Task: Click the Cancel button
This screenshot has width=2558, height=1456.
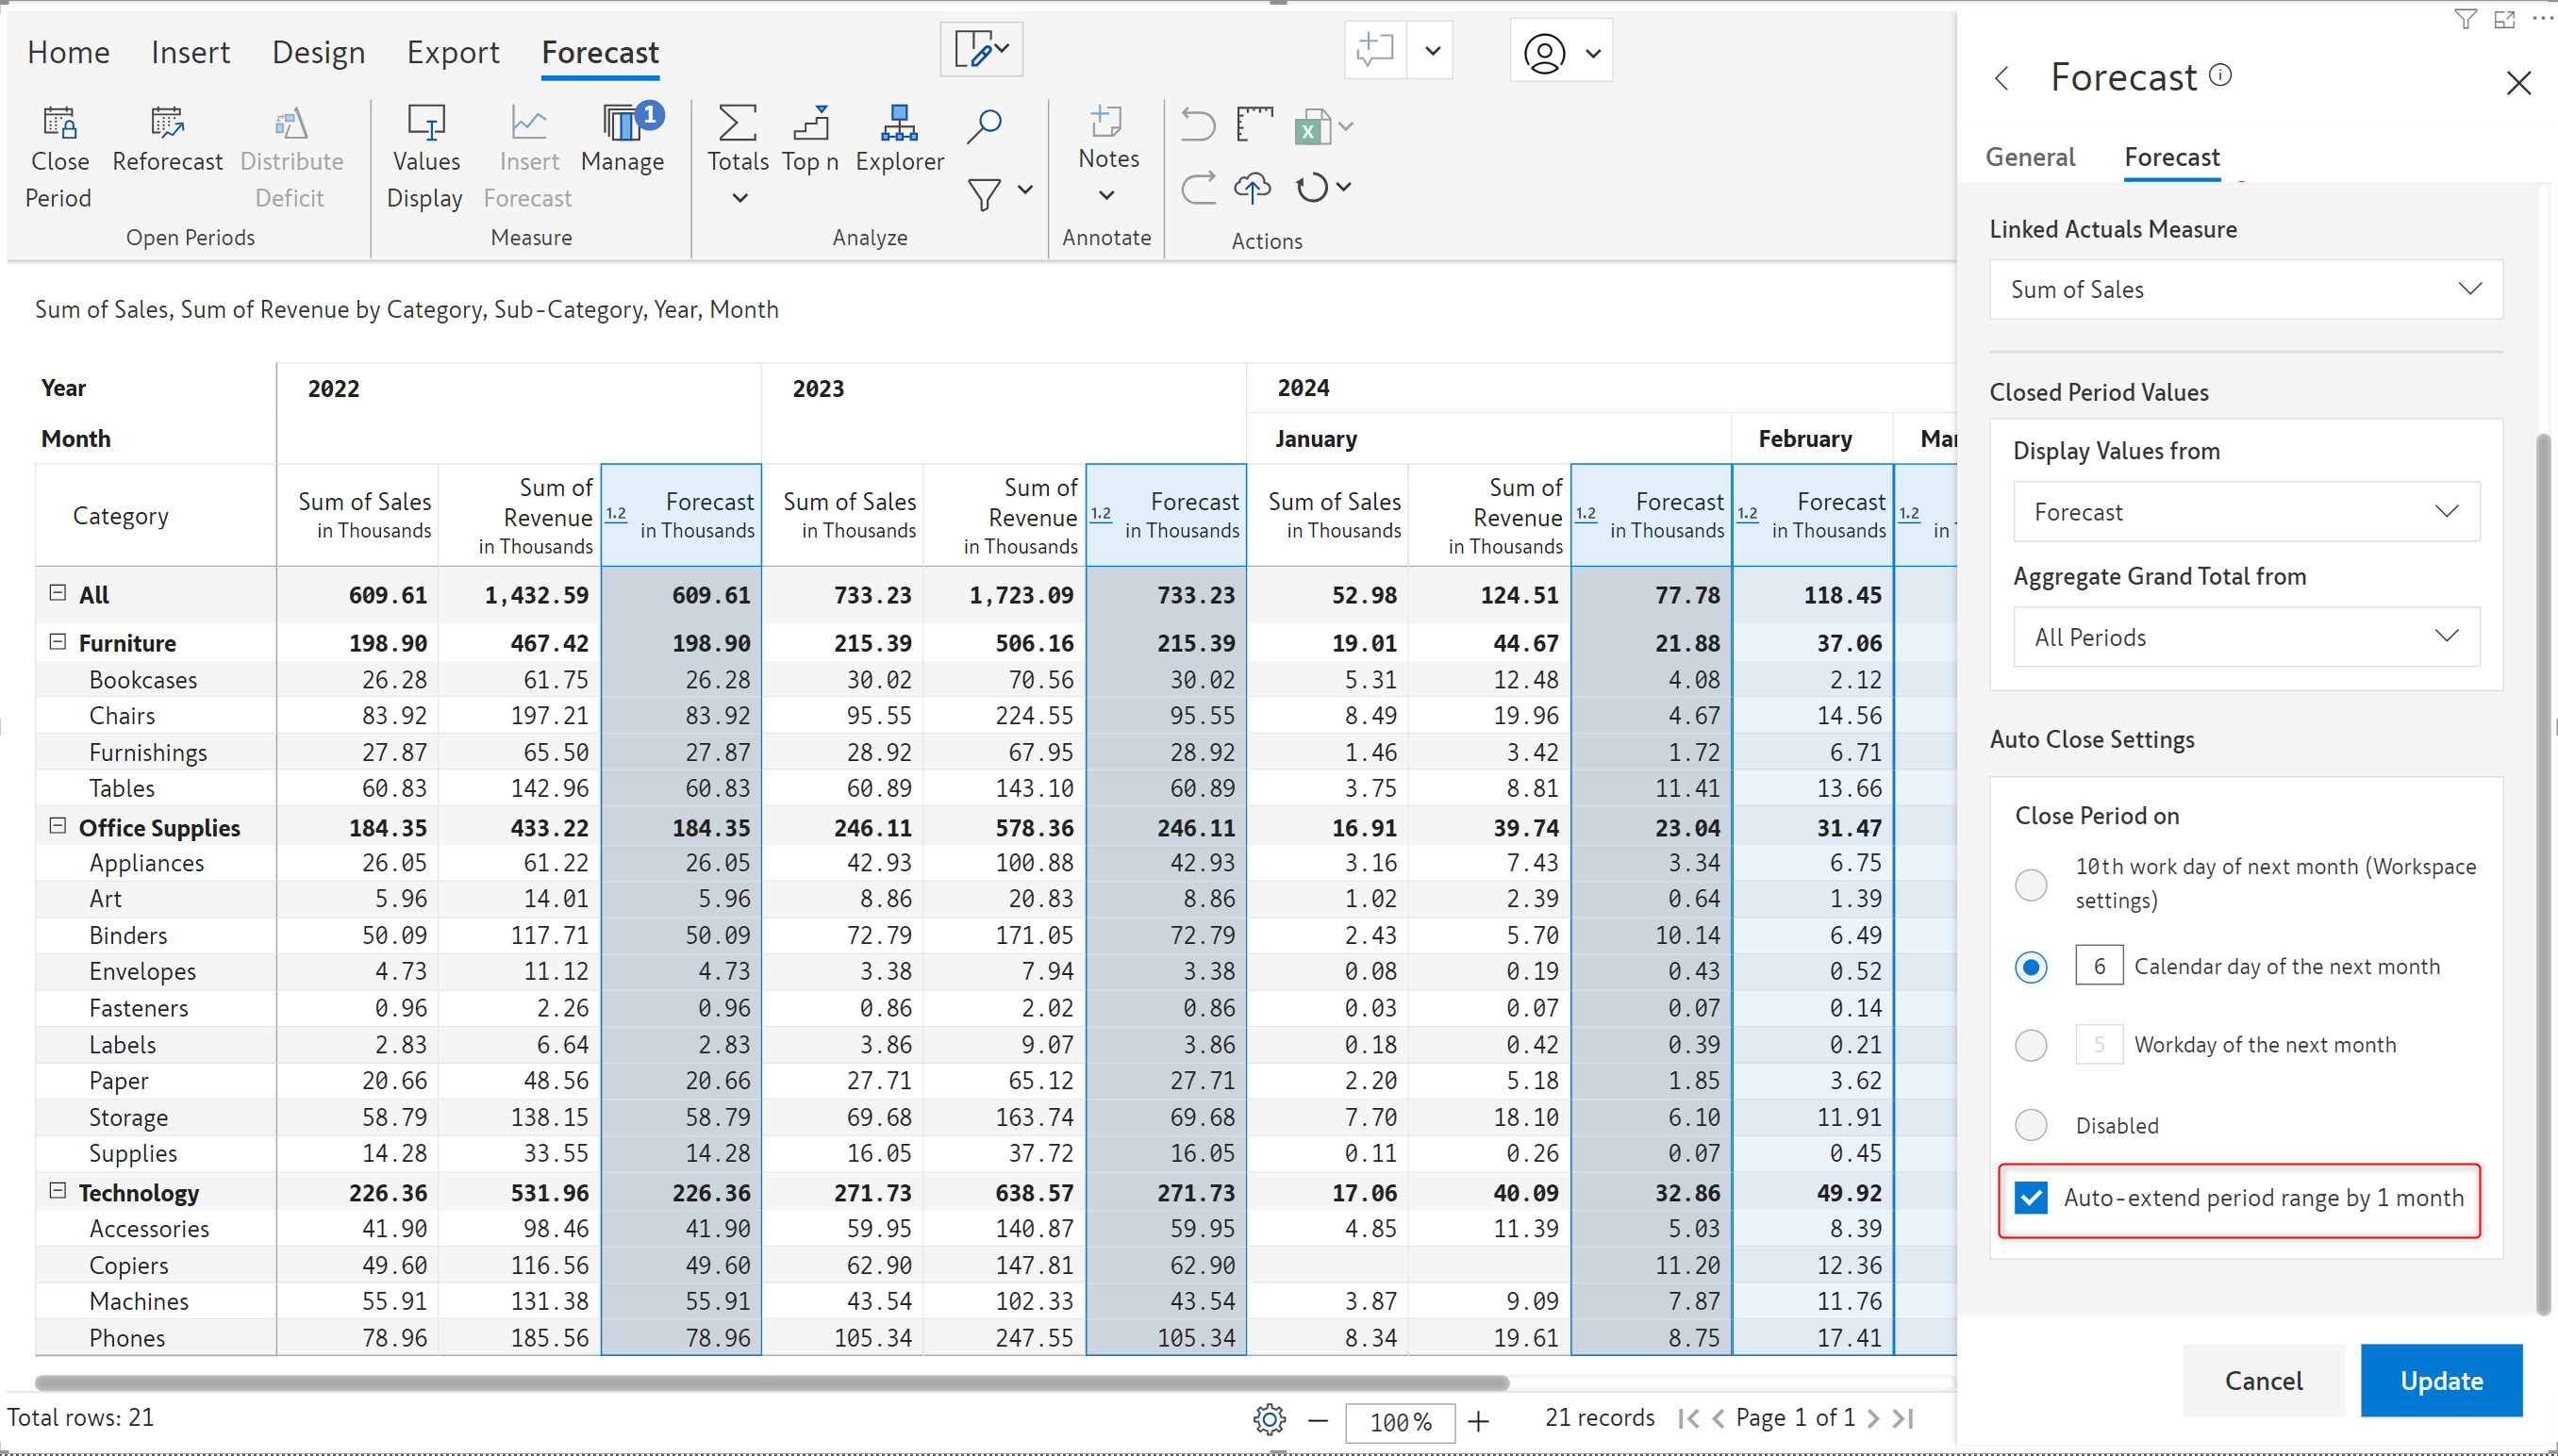Action: (x=2262, y=1380)
